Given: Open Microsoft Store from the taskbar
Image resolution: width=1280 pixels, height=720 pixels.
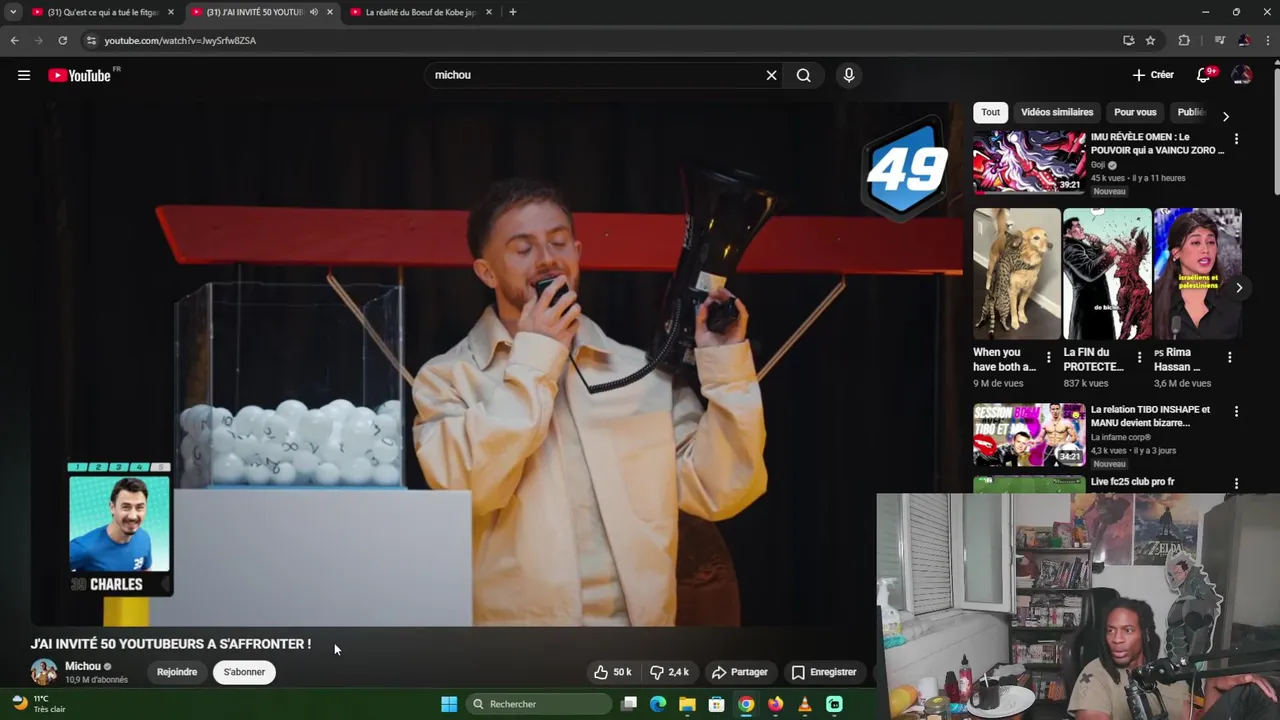Looking at the screenshot, I should tap(716, 704).
